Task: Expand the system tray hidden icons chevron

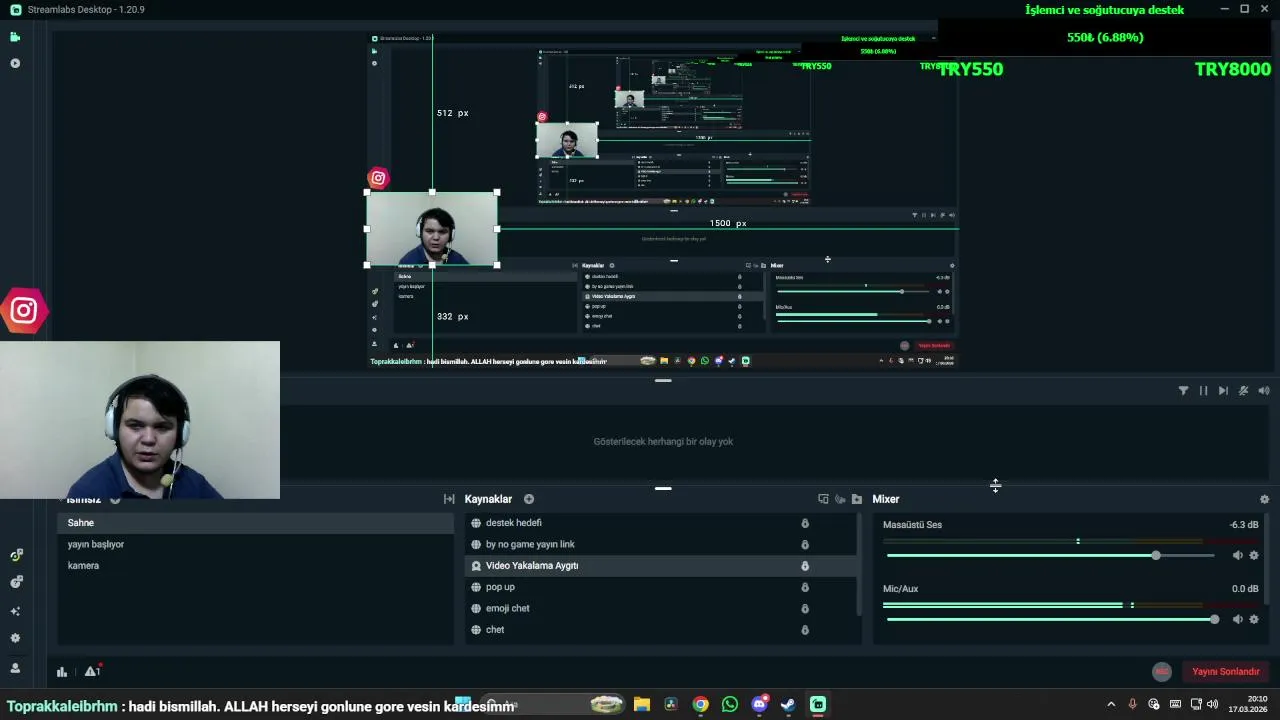Action: pos(1110,704)
